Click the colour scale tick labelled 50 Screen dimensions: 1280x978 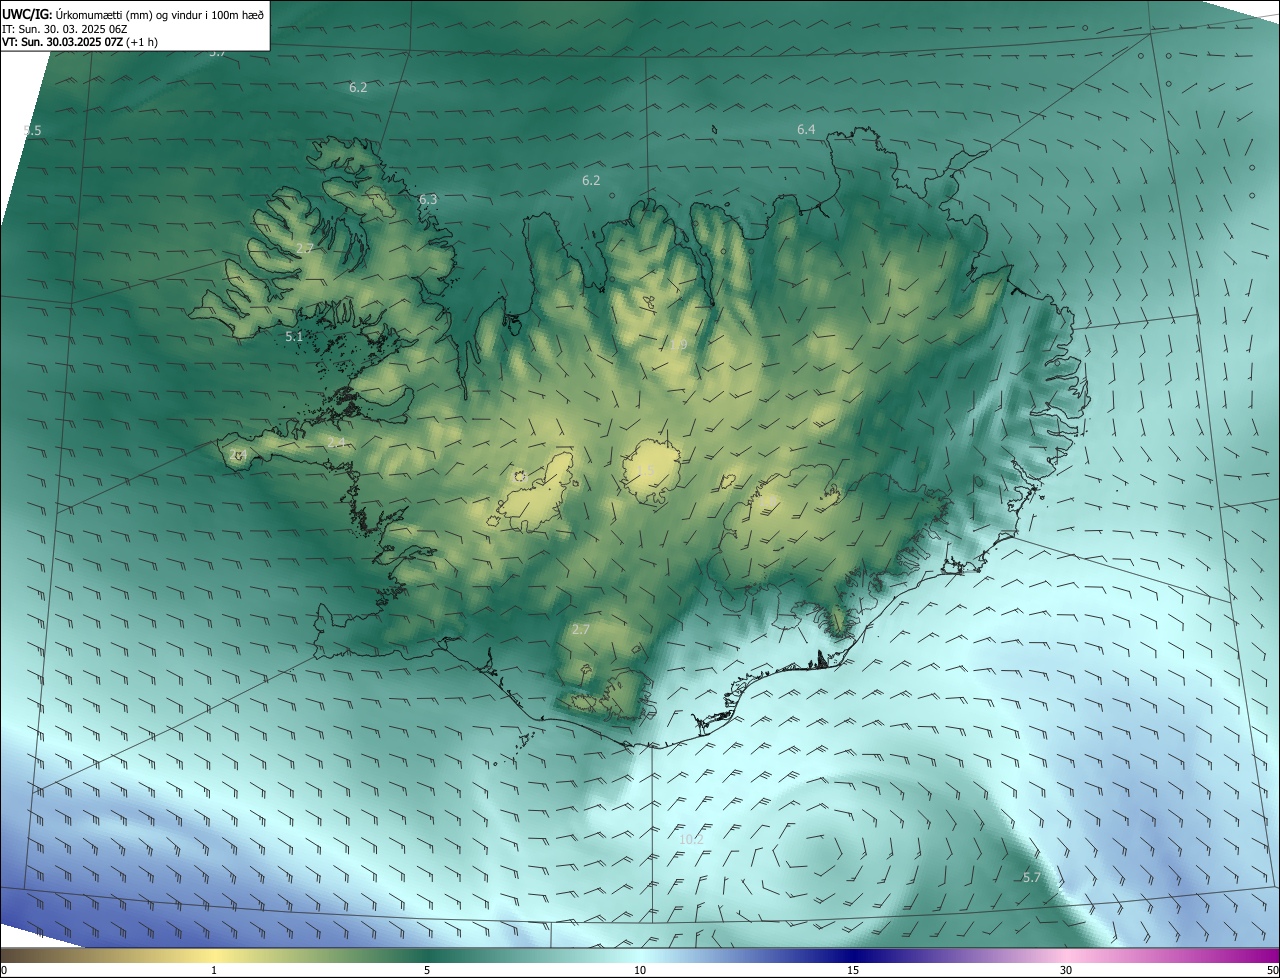[x=1272, y=971]
